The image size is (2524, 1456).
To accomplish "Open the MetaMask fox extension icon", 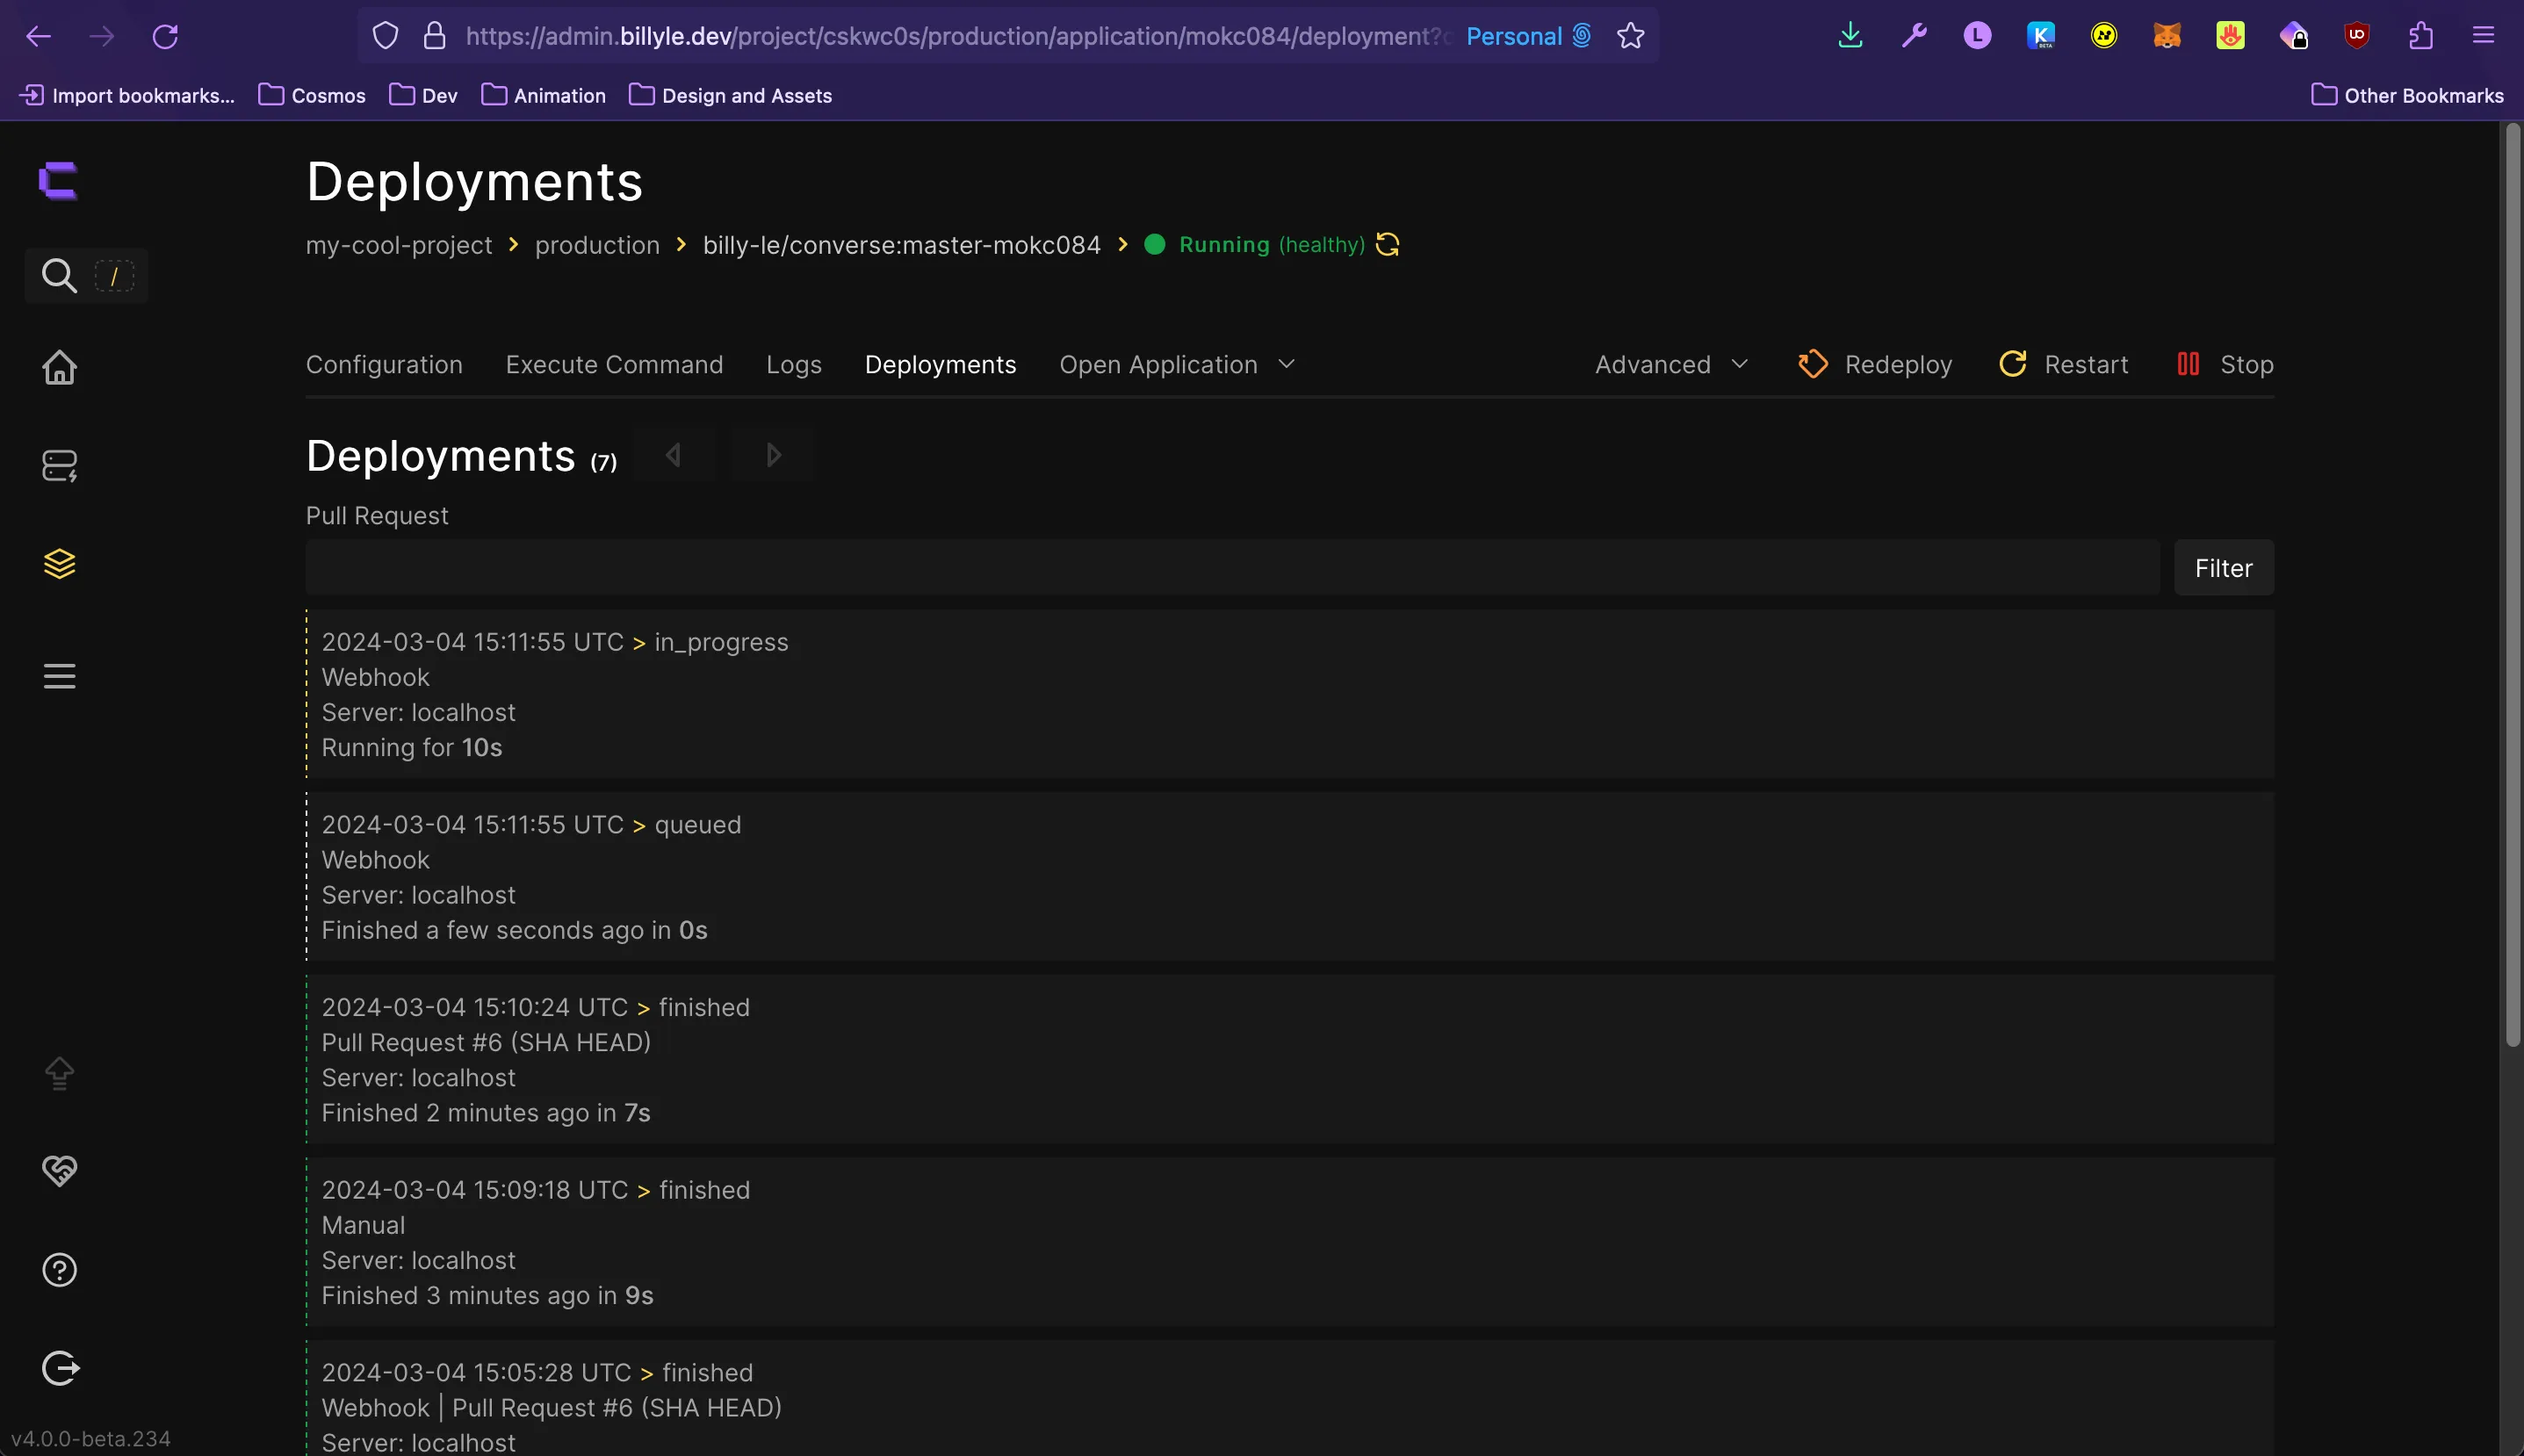I will click(x=2167, y=36).
